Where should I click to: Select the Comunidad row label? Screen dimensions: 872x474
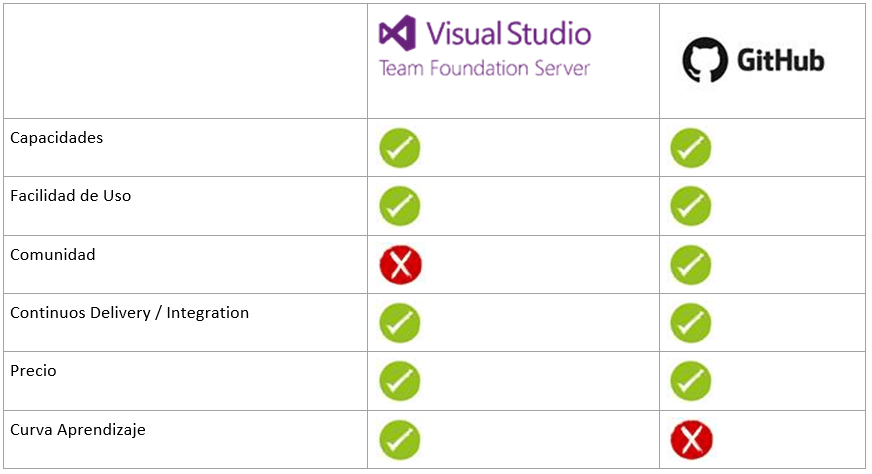52,255
